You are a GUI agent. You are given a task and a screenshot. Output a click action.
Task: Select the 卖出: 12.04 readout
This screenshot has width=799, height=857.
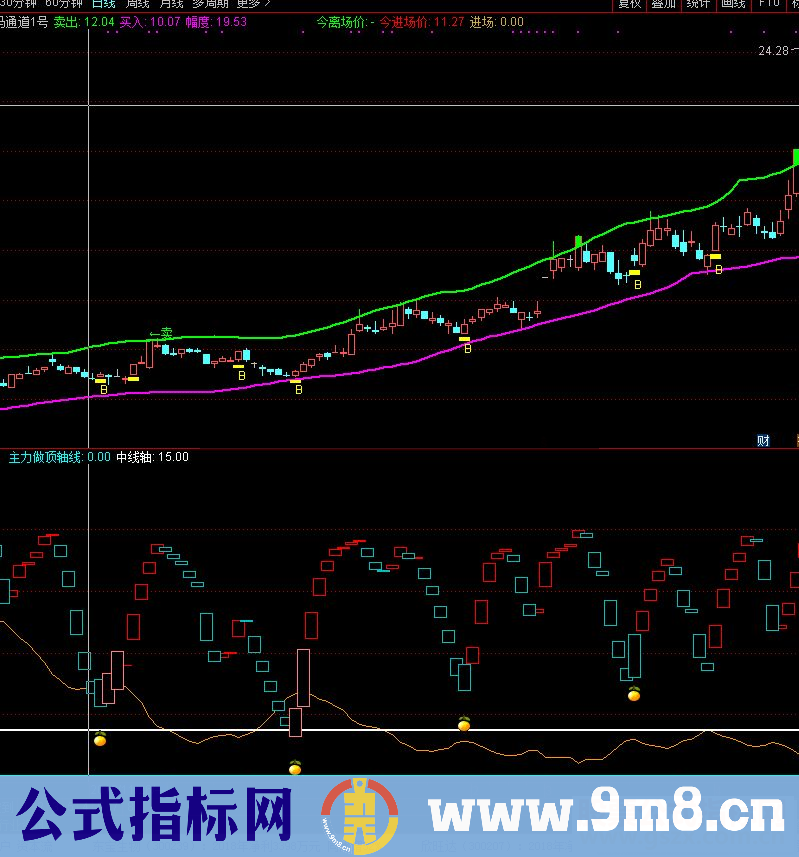coord(84,22)
